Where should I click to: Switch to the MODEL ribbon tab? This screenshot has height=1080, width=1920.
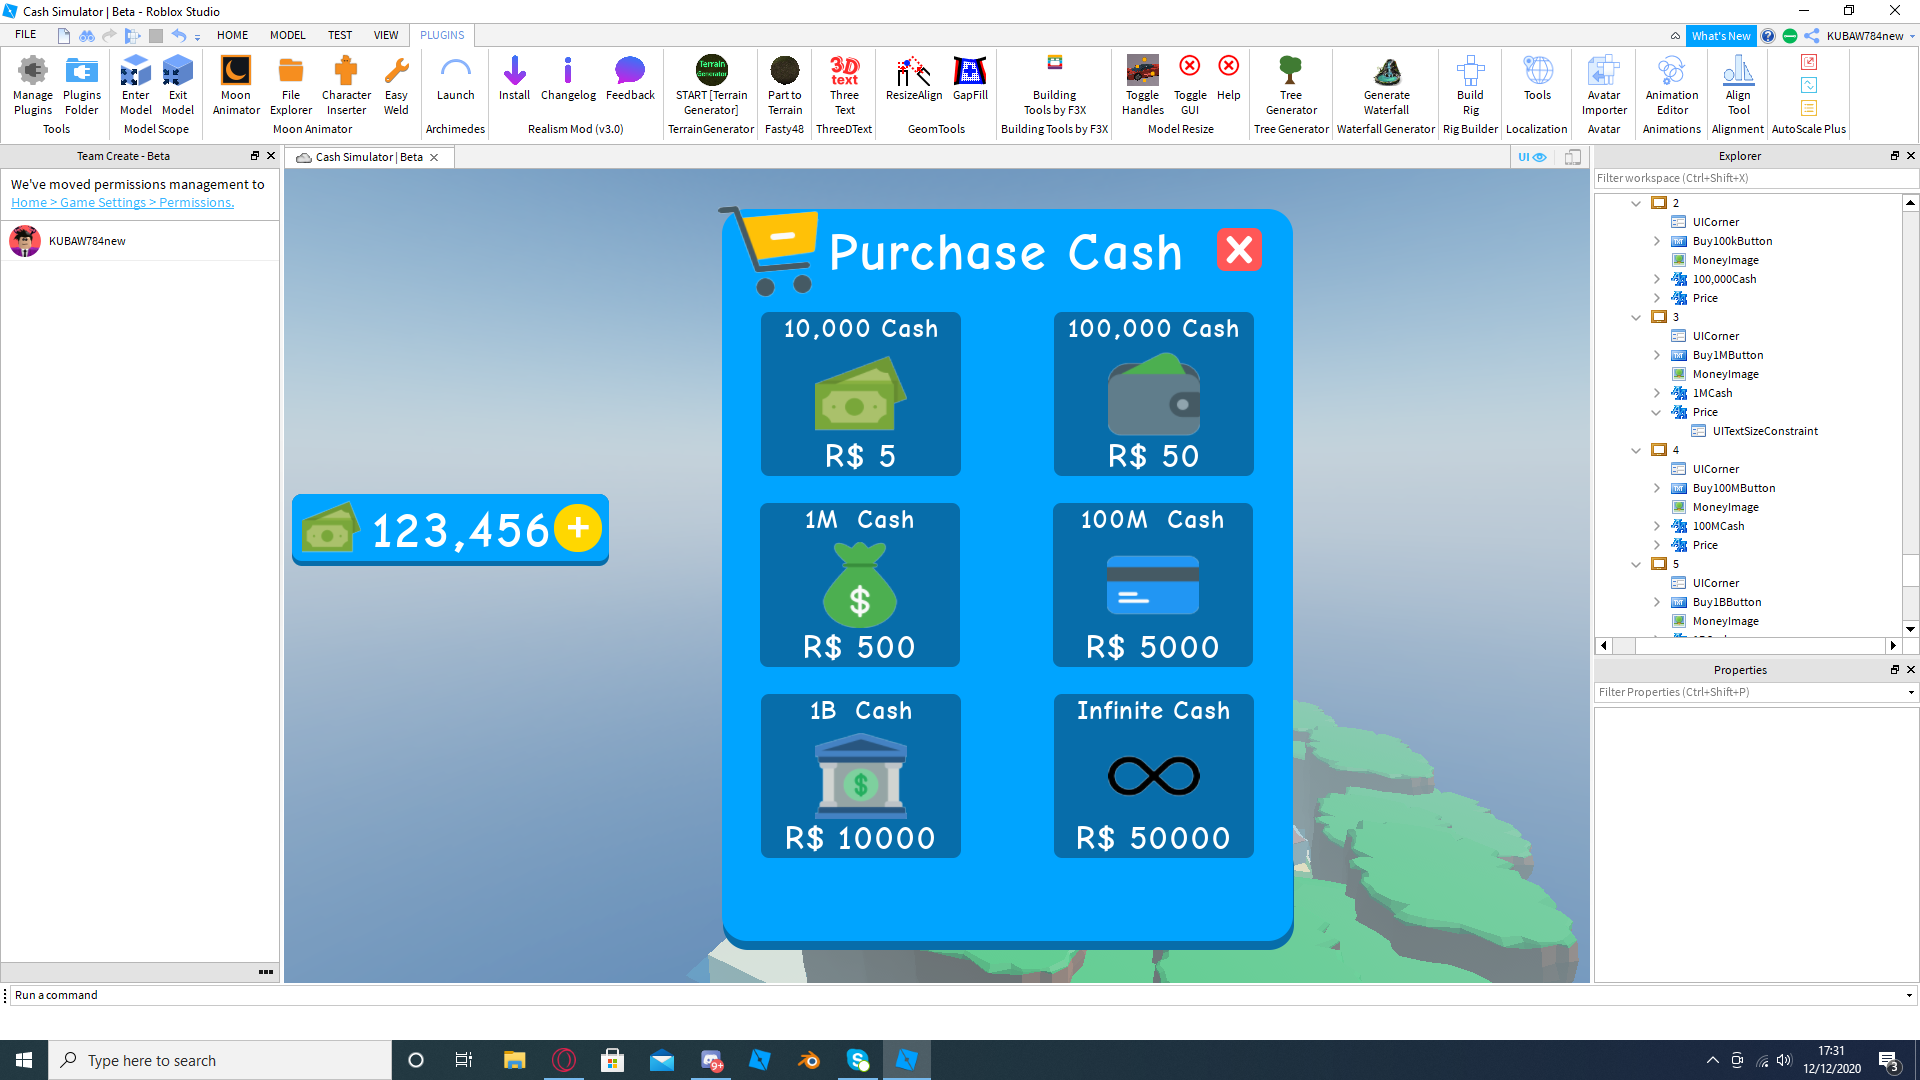point(287,35)
